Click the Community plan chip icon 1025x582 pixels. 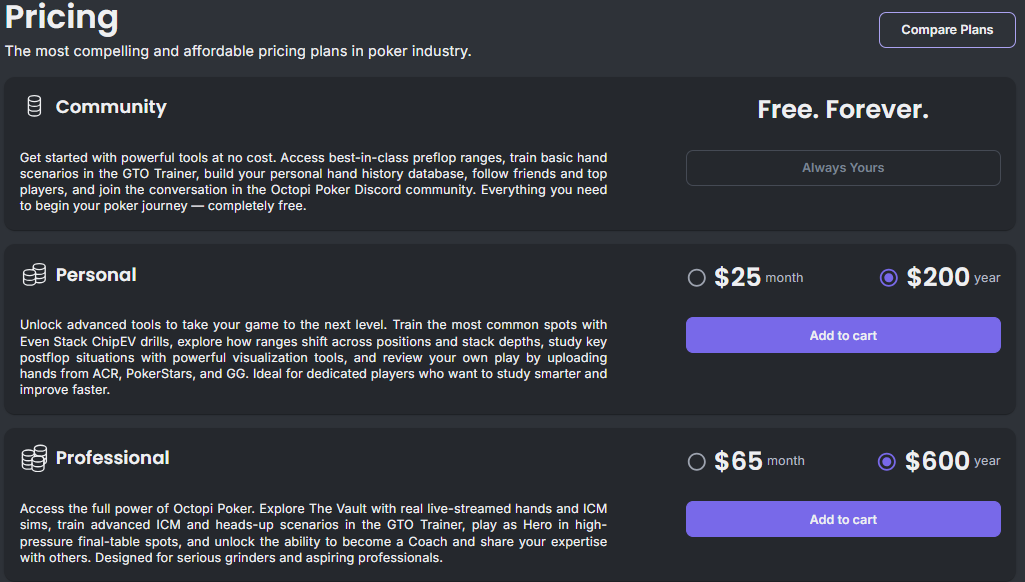point(34,106)
